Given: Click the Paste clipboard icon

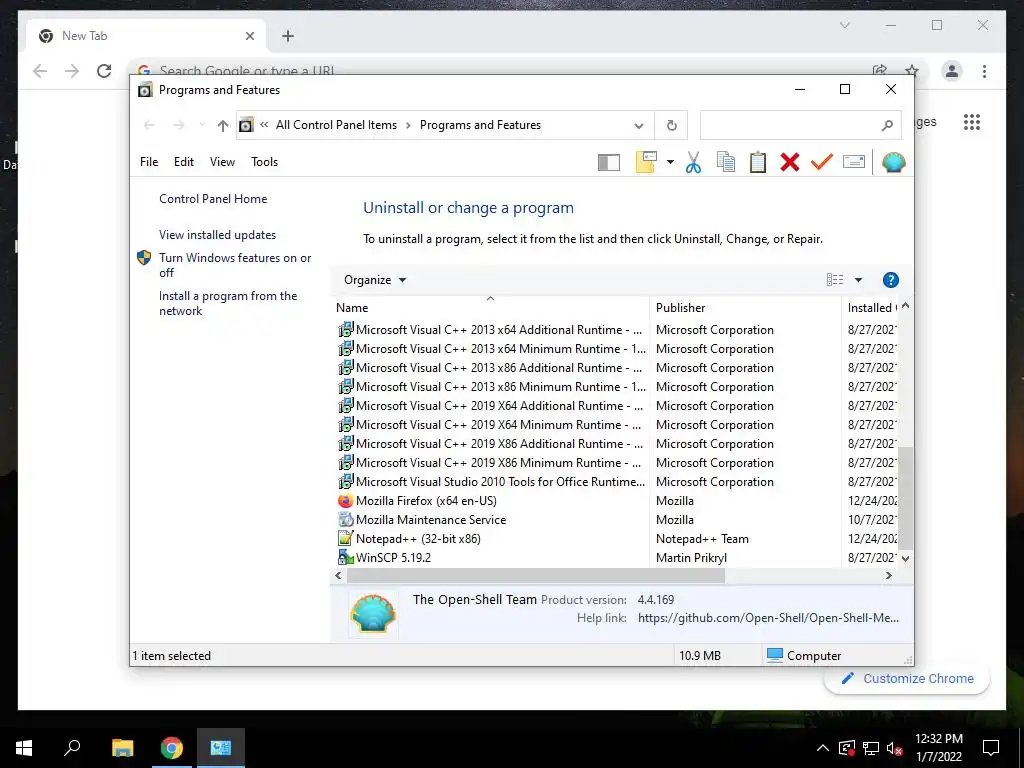Looking at the screenshot, I should [x=758, y=162].
